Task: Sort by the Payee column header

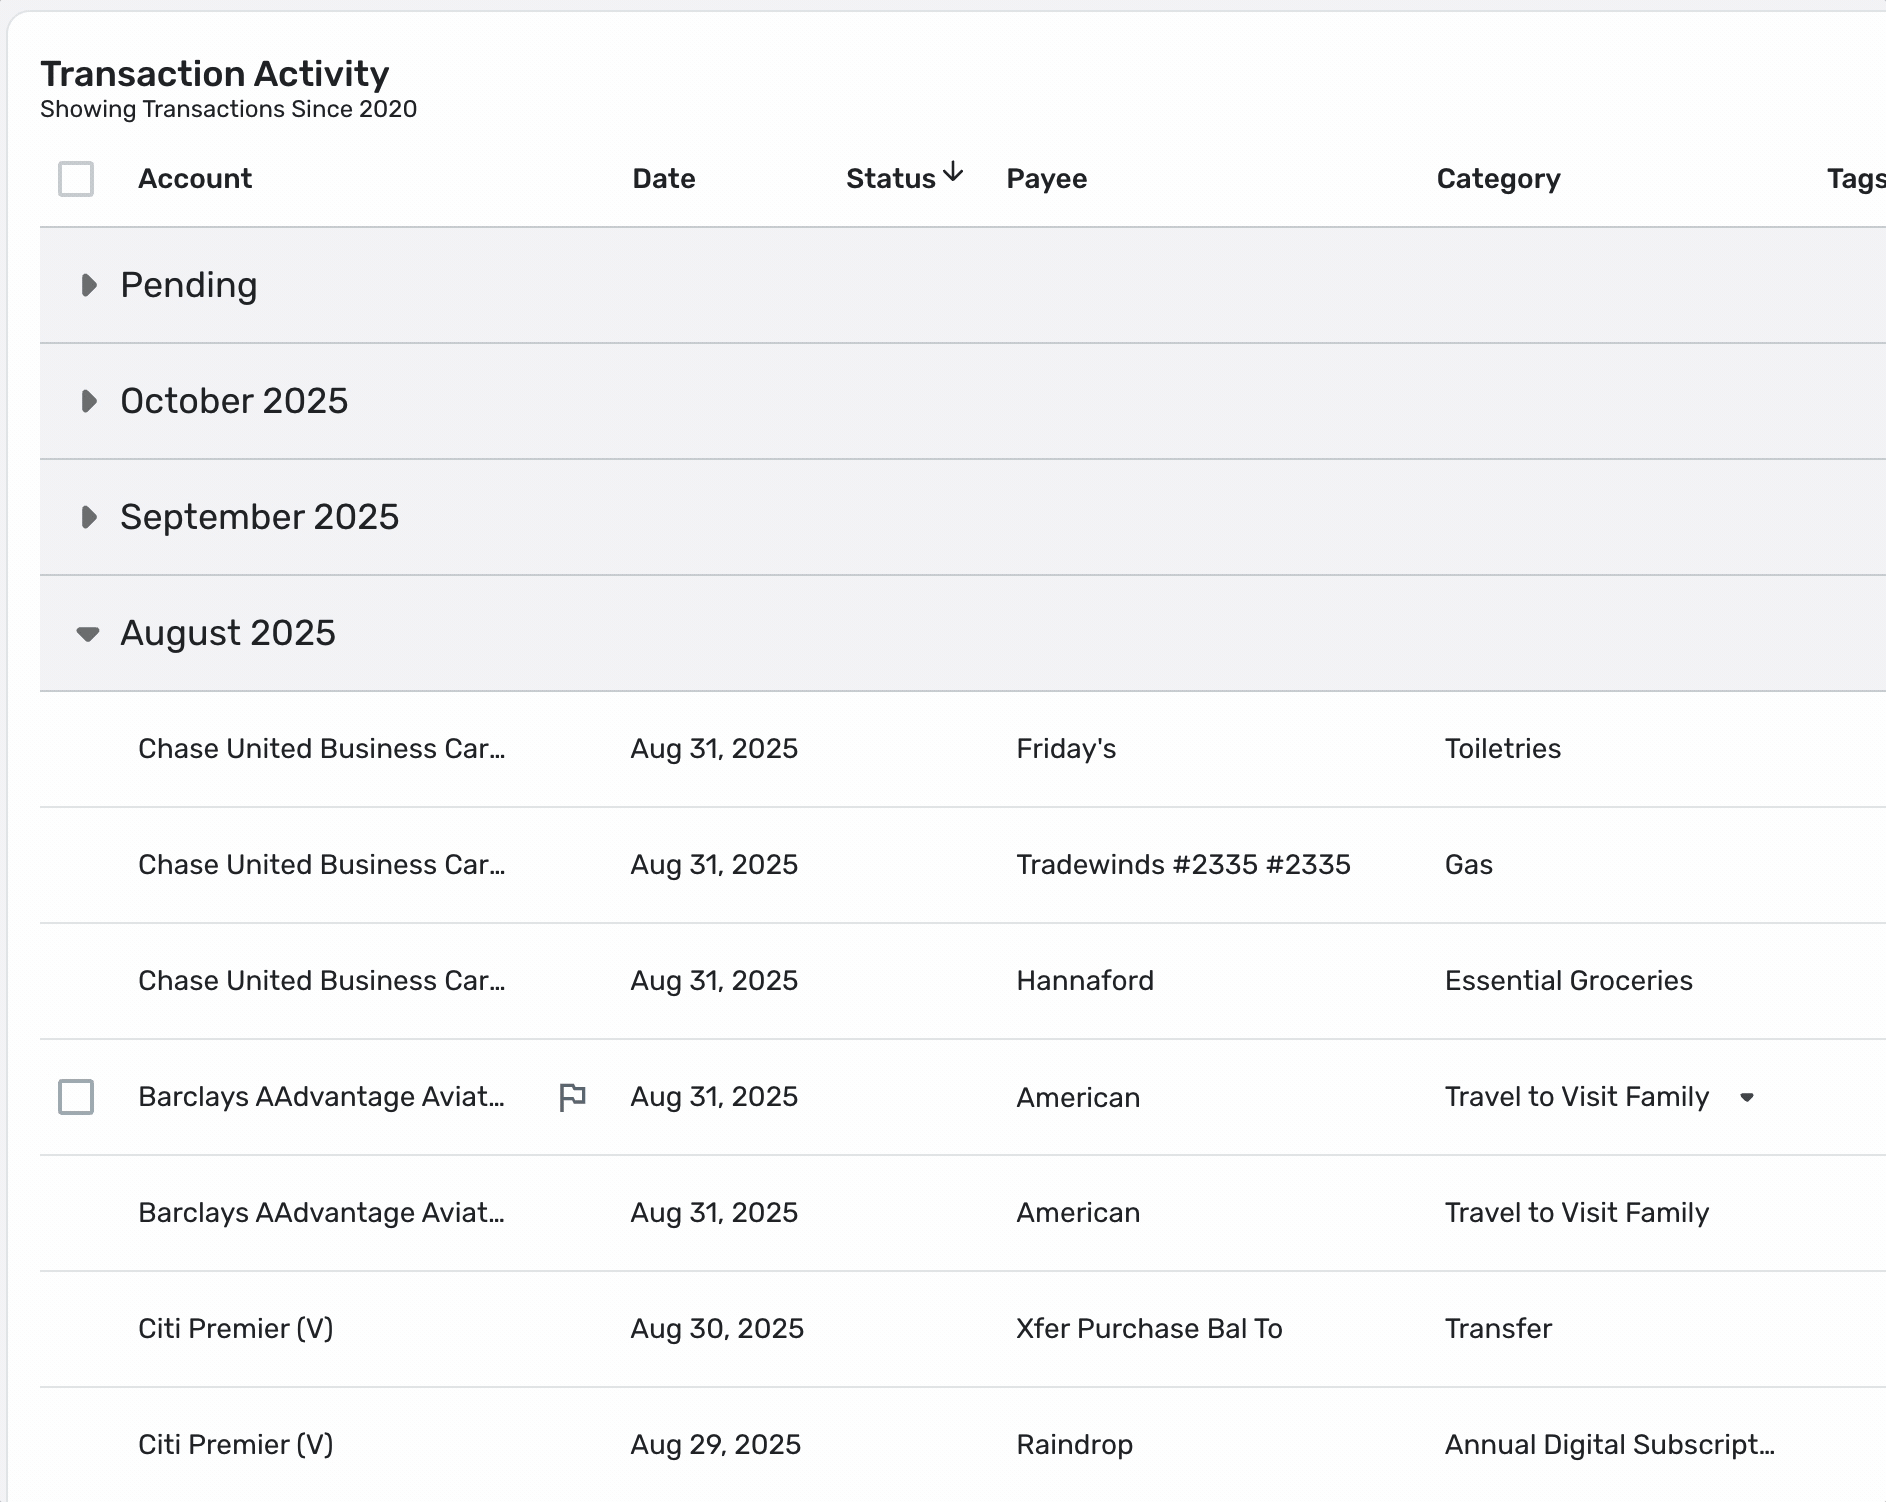Action: pos(1046,179)
